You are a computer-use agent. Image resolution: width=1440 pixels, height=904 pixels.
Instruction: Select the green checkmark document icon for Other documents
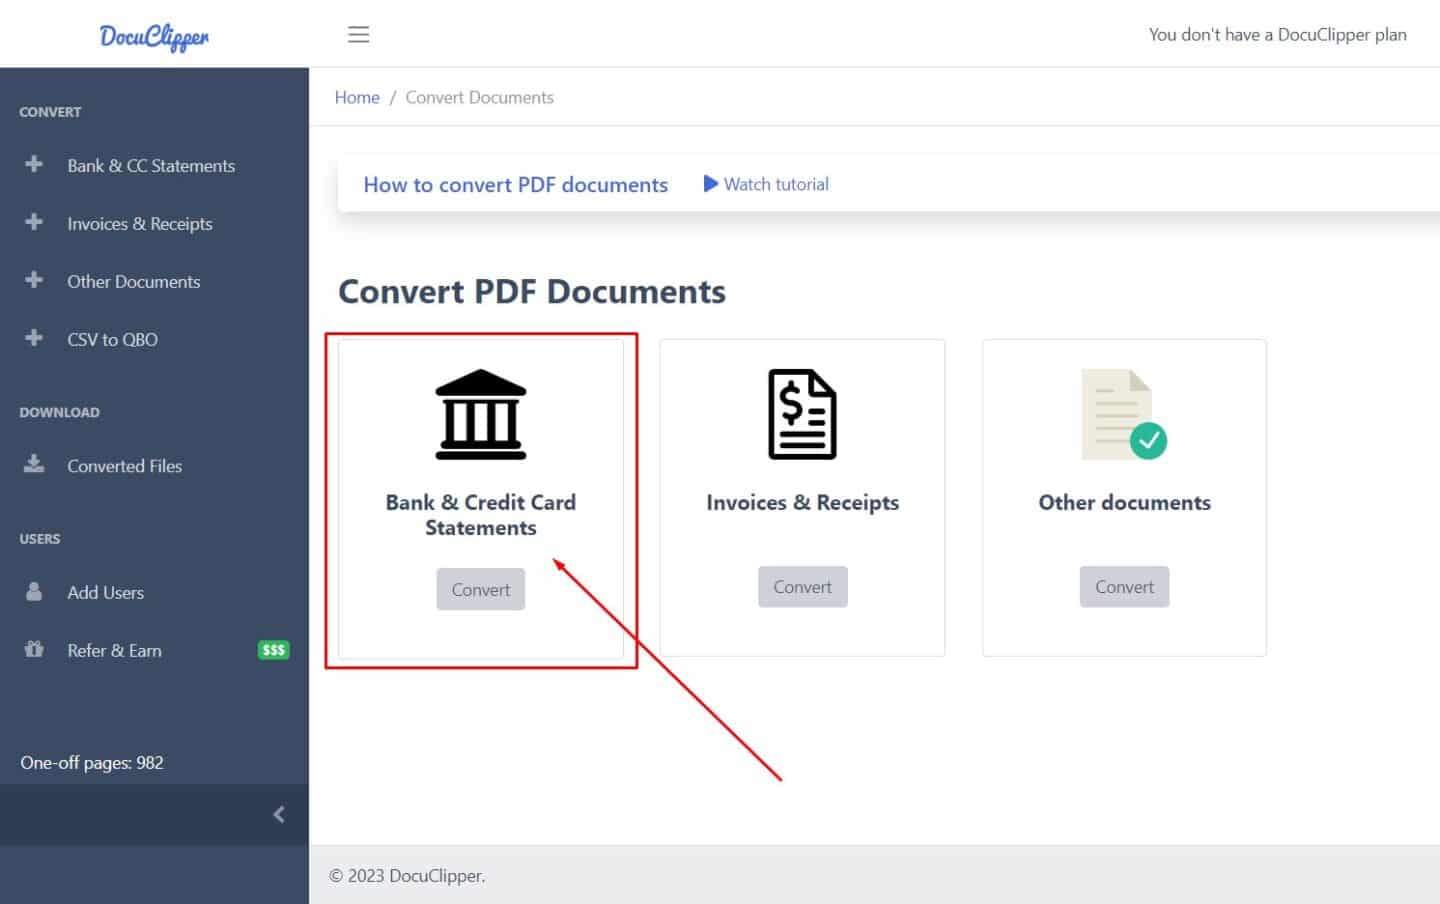(1122, 413)
